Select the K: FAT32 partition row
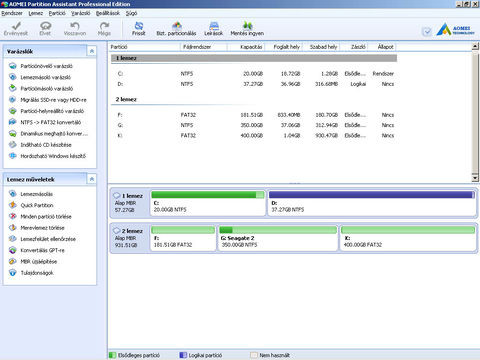 [x=254, y=136]
